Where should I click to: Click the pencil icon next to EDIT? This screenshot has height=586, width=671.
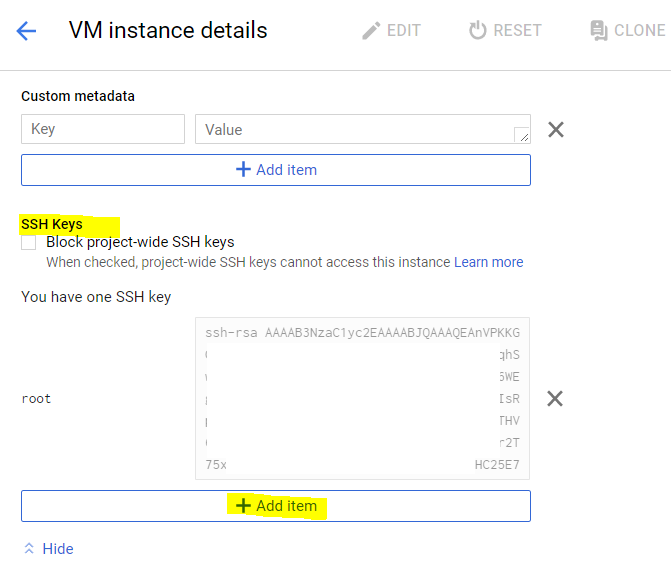[x=371, y=30]
